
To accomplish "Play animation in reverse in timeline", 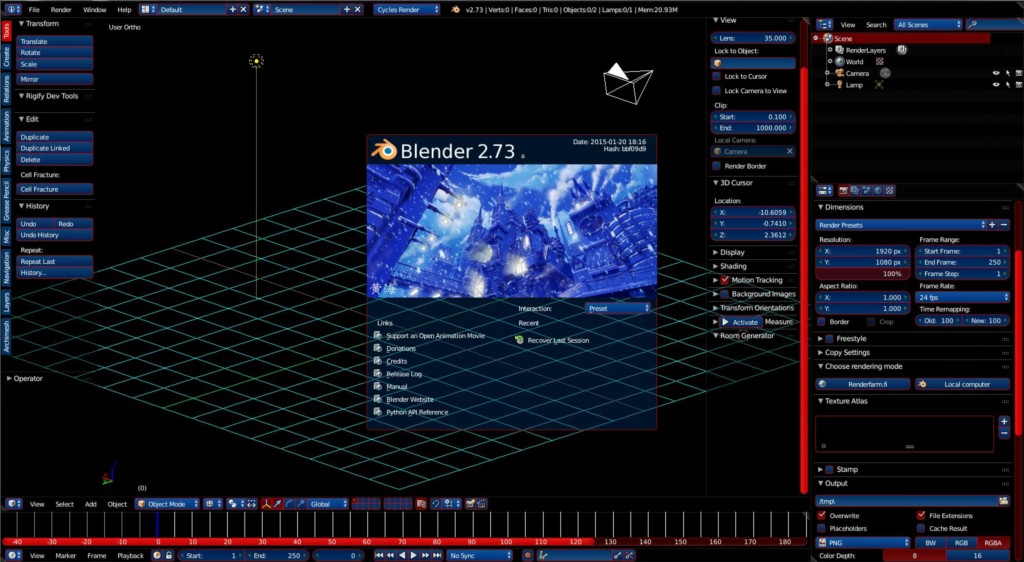I will coord(402,555).
